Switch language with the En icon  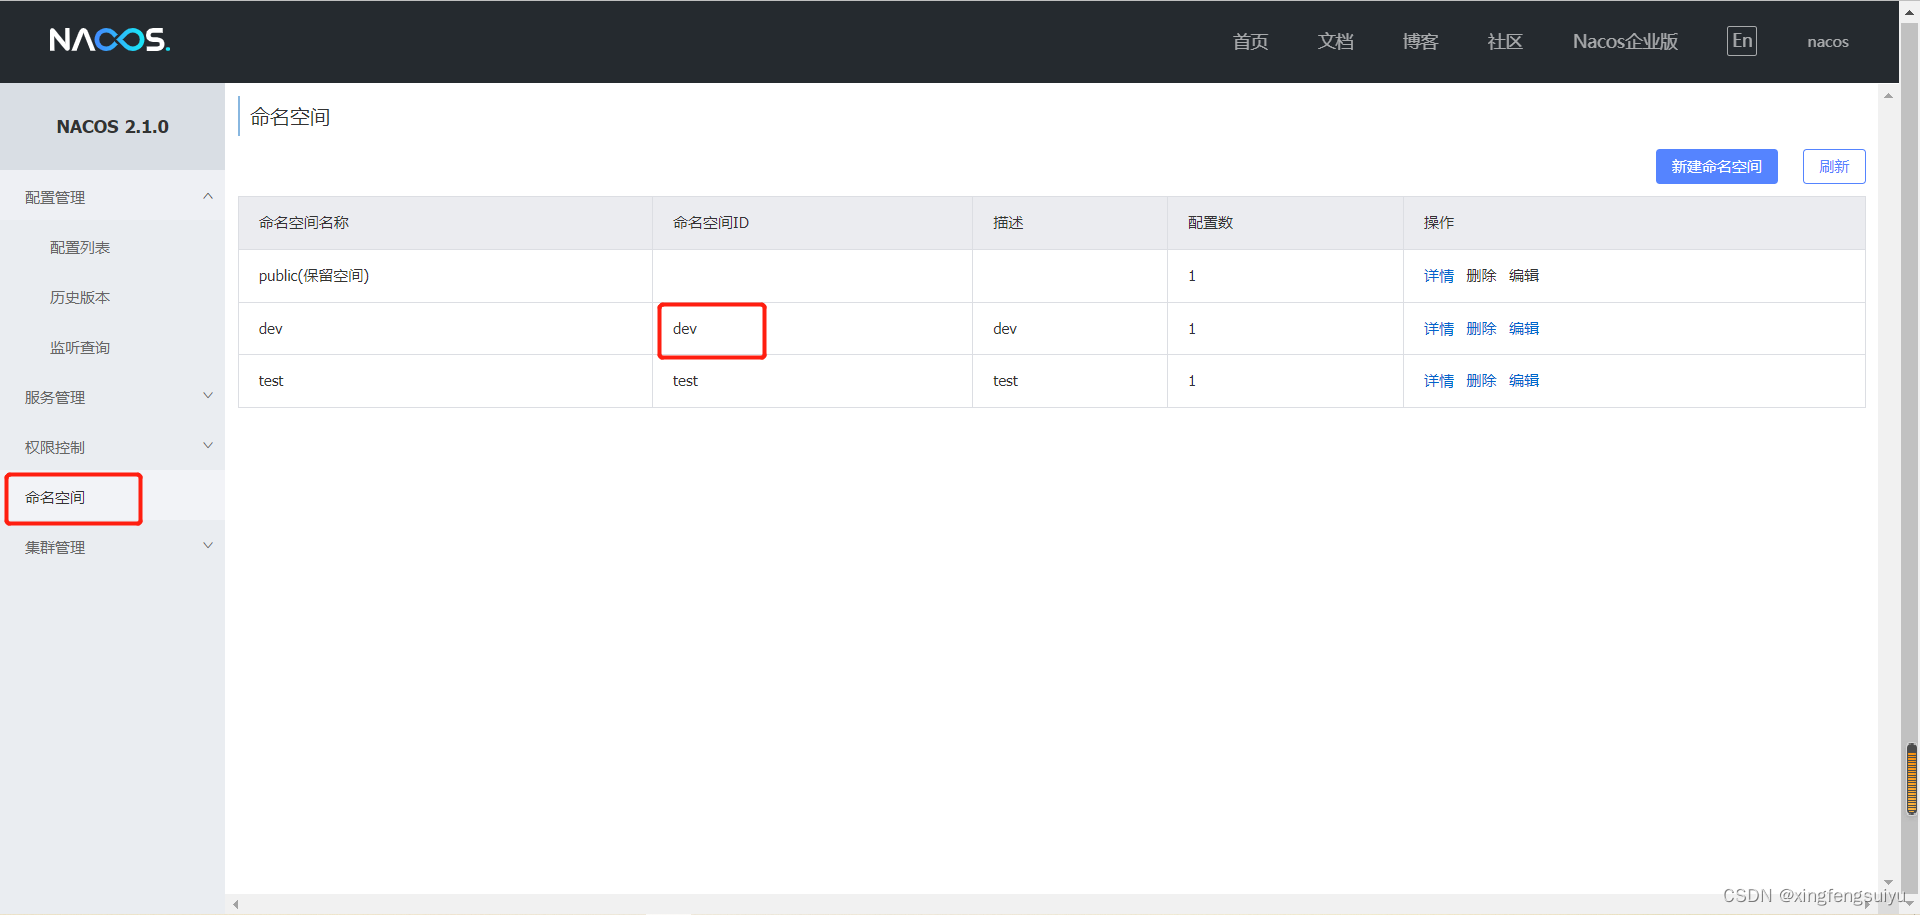point(1742,41)
